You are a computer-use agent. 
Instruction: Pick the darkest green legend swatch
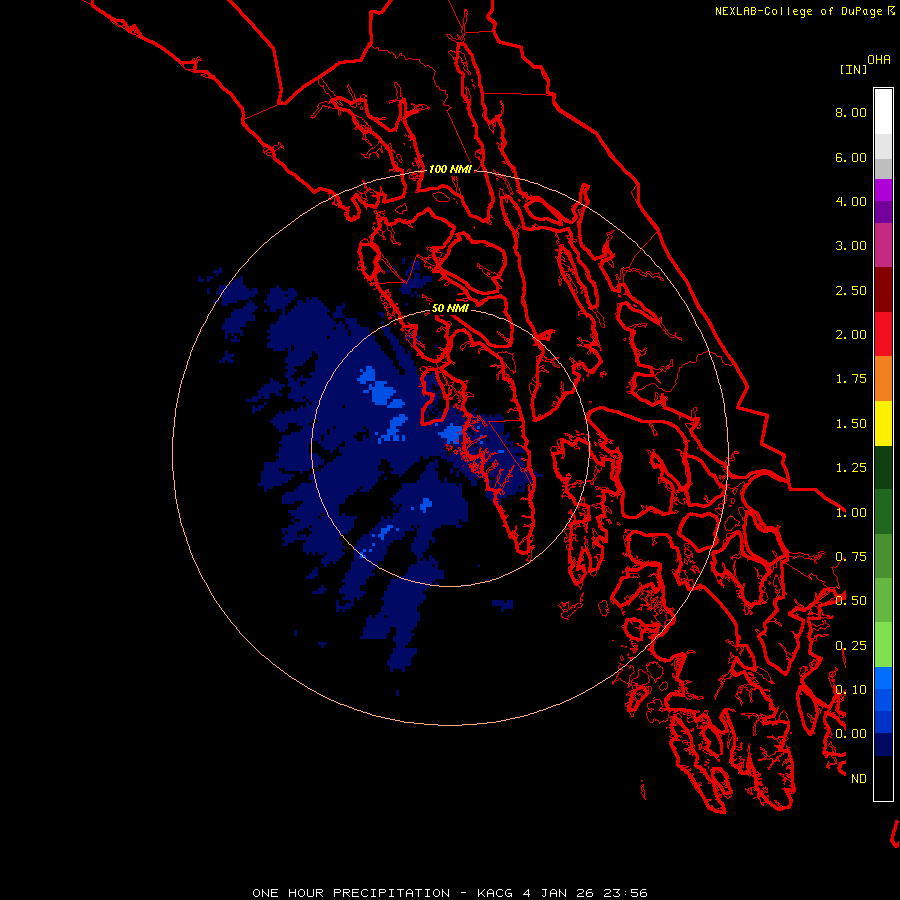883,467
